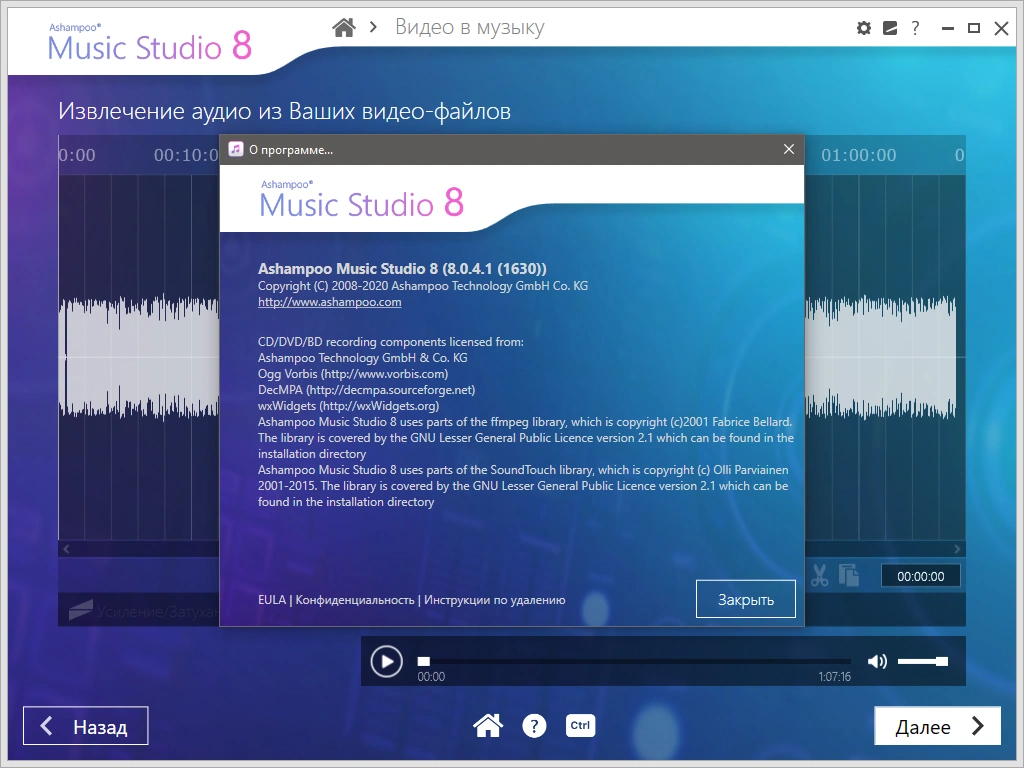Click the paste clipboard icon
This screenshot has width=1024, height=768.
848,575
